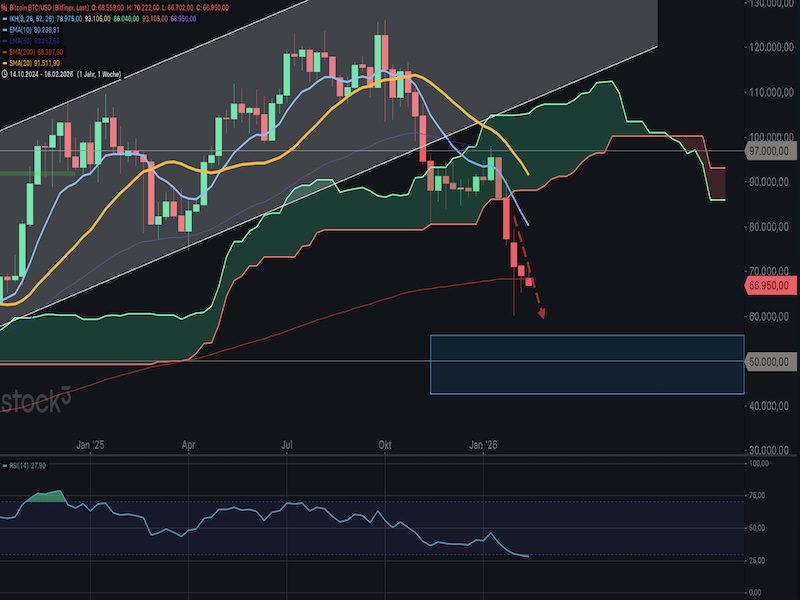Click the Bitcoin BTC/USD candlestick icon in legend
Image resolution: width=800 pixels, height=600 pixels.
pos(5,7)
